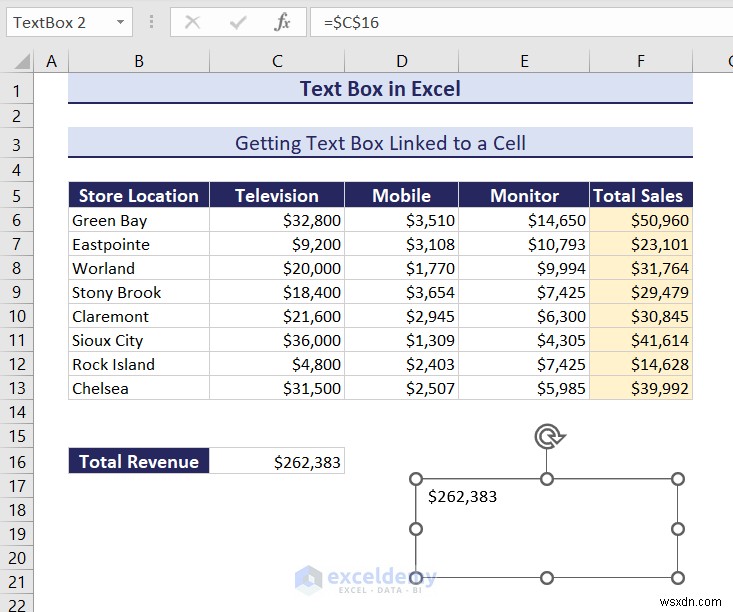733x612 pixels.
Task: Click the $14,628 Total Sales cell
Action: 641,364
